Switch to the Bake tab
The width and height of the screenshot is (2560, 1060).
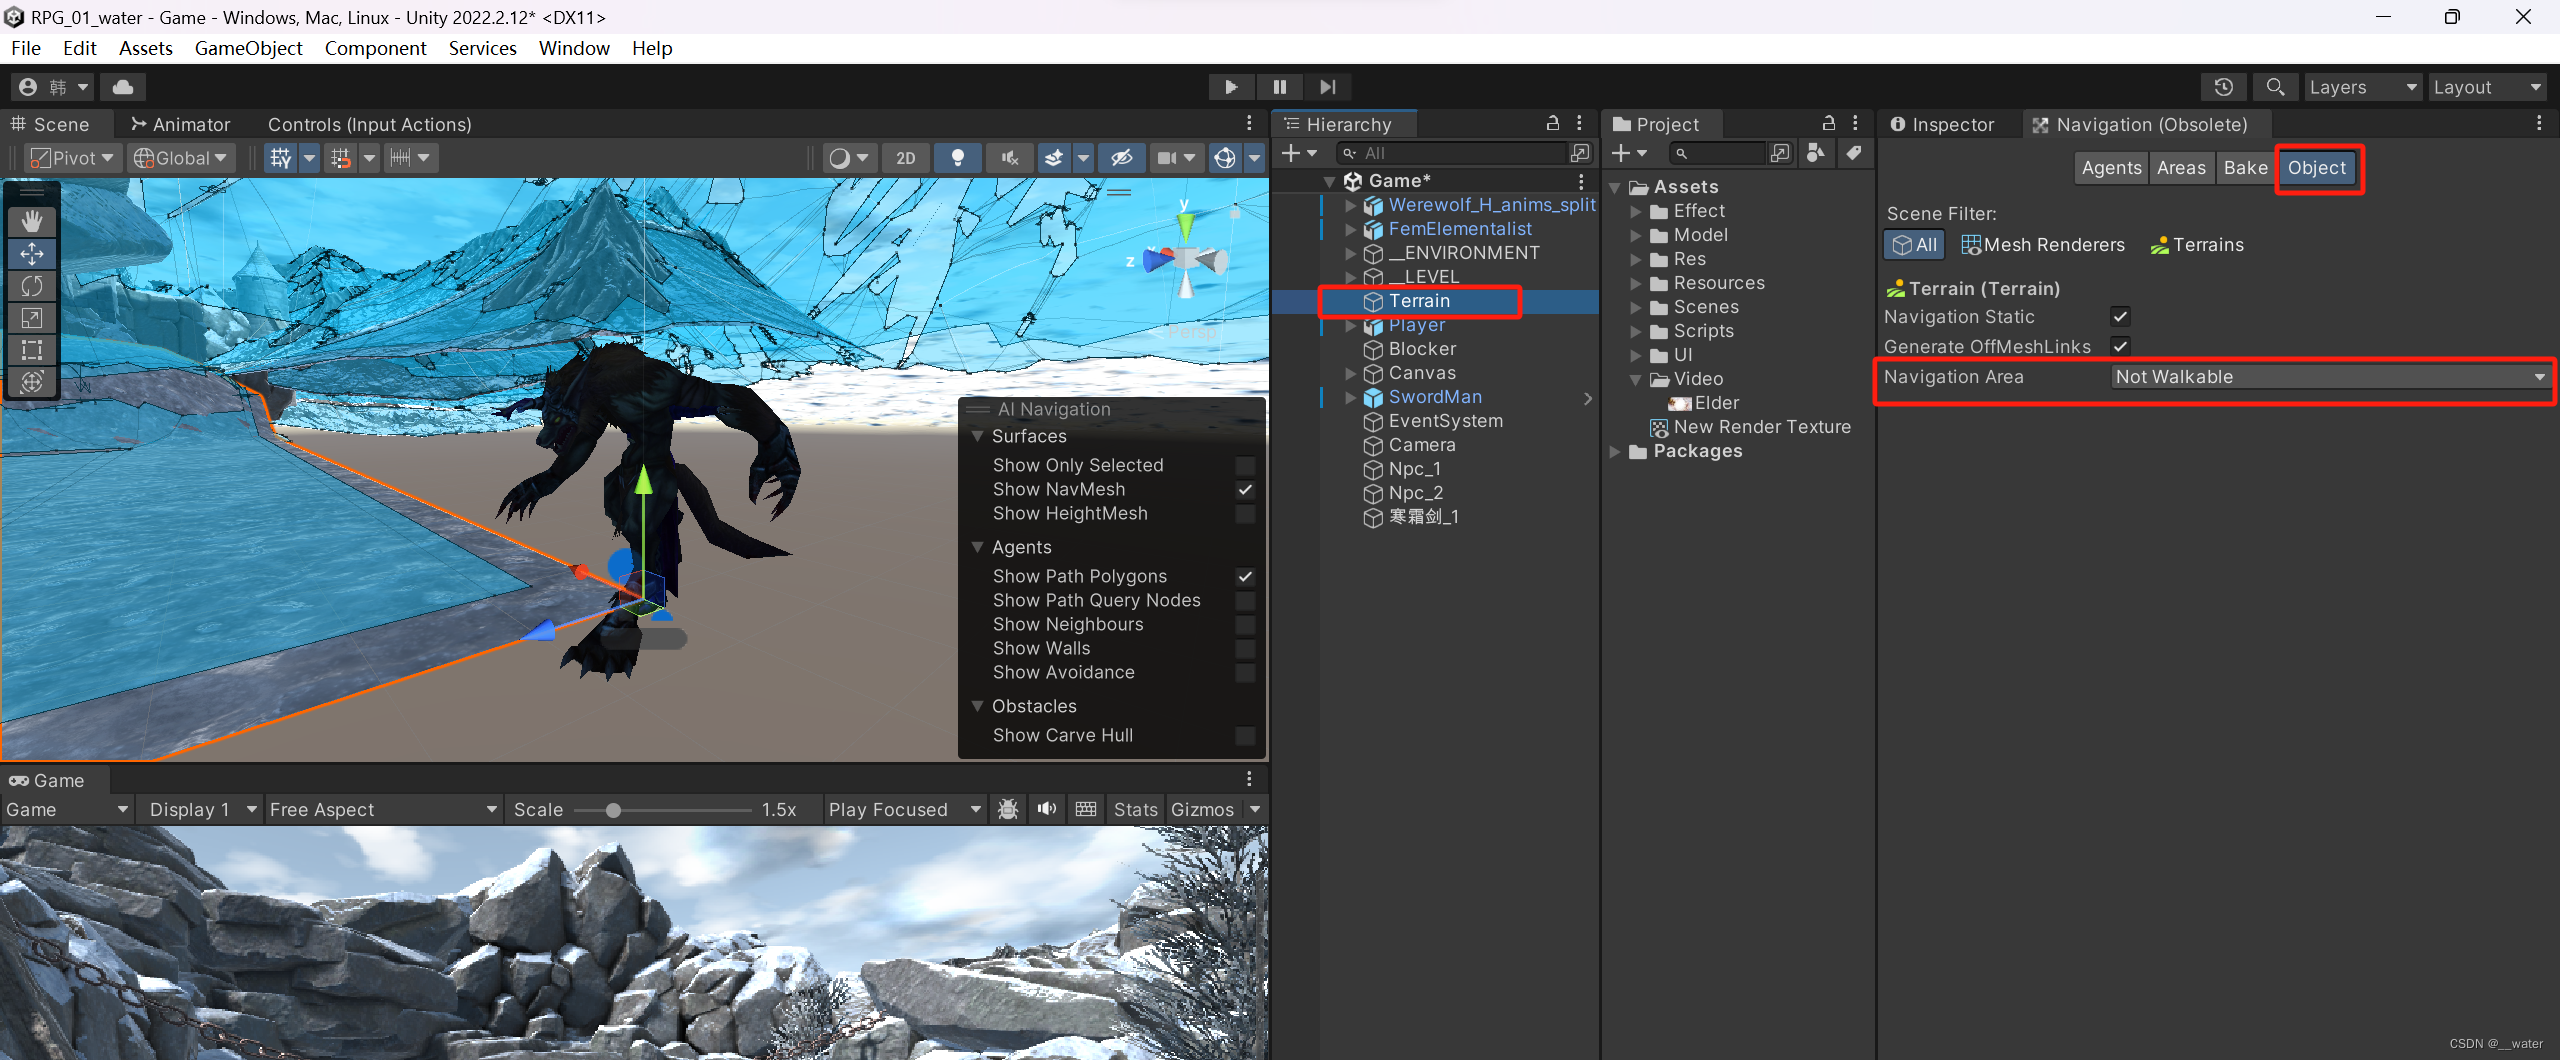(x=2245, y=167)
